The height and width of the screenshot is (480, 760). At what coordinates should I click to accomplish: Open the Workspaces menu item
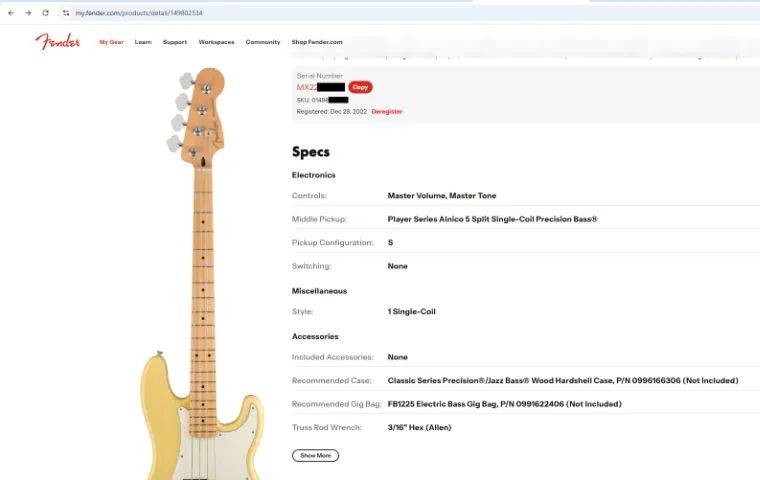coord(216,42)
